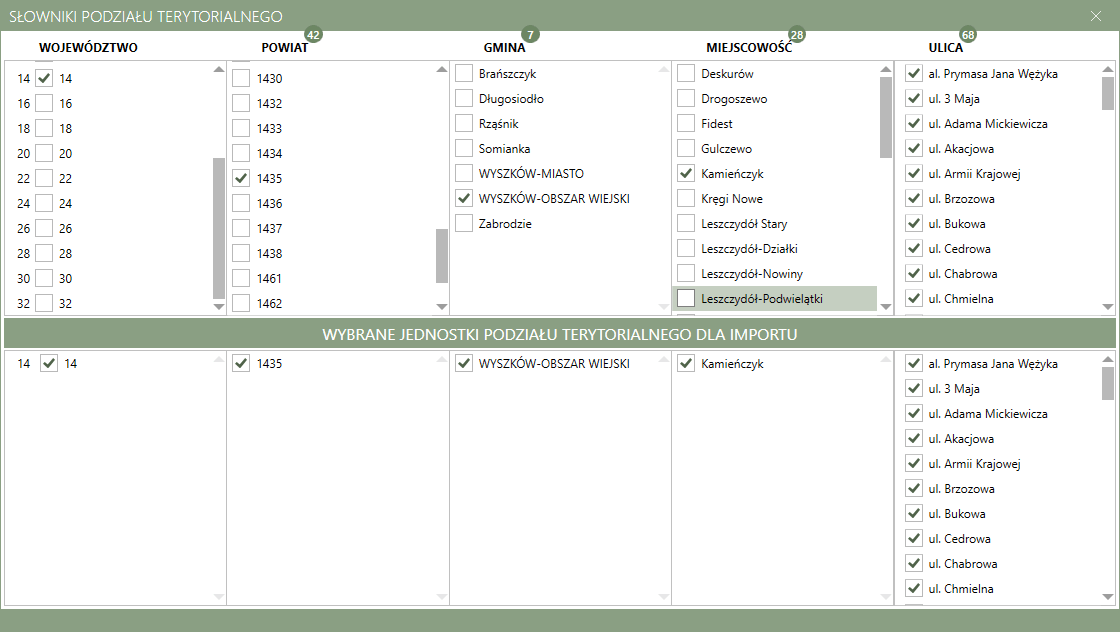Check the Somianka gmina checkbox
This screenshot has height=632, width=1120.
click(464, 149)
